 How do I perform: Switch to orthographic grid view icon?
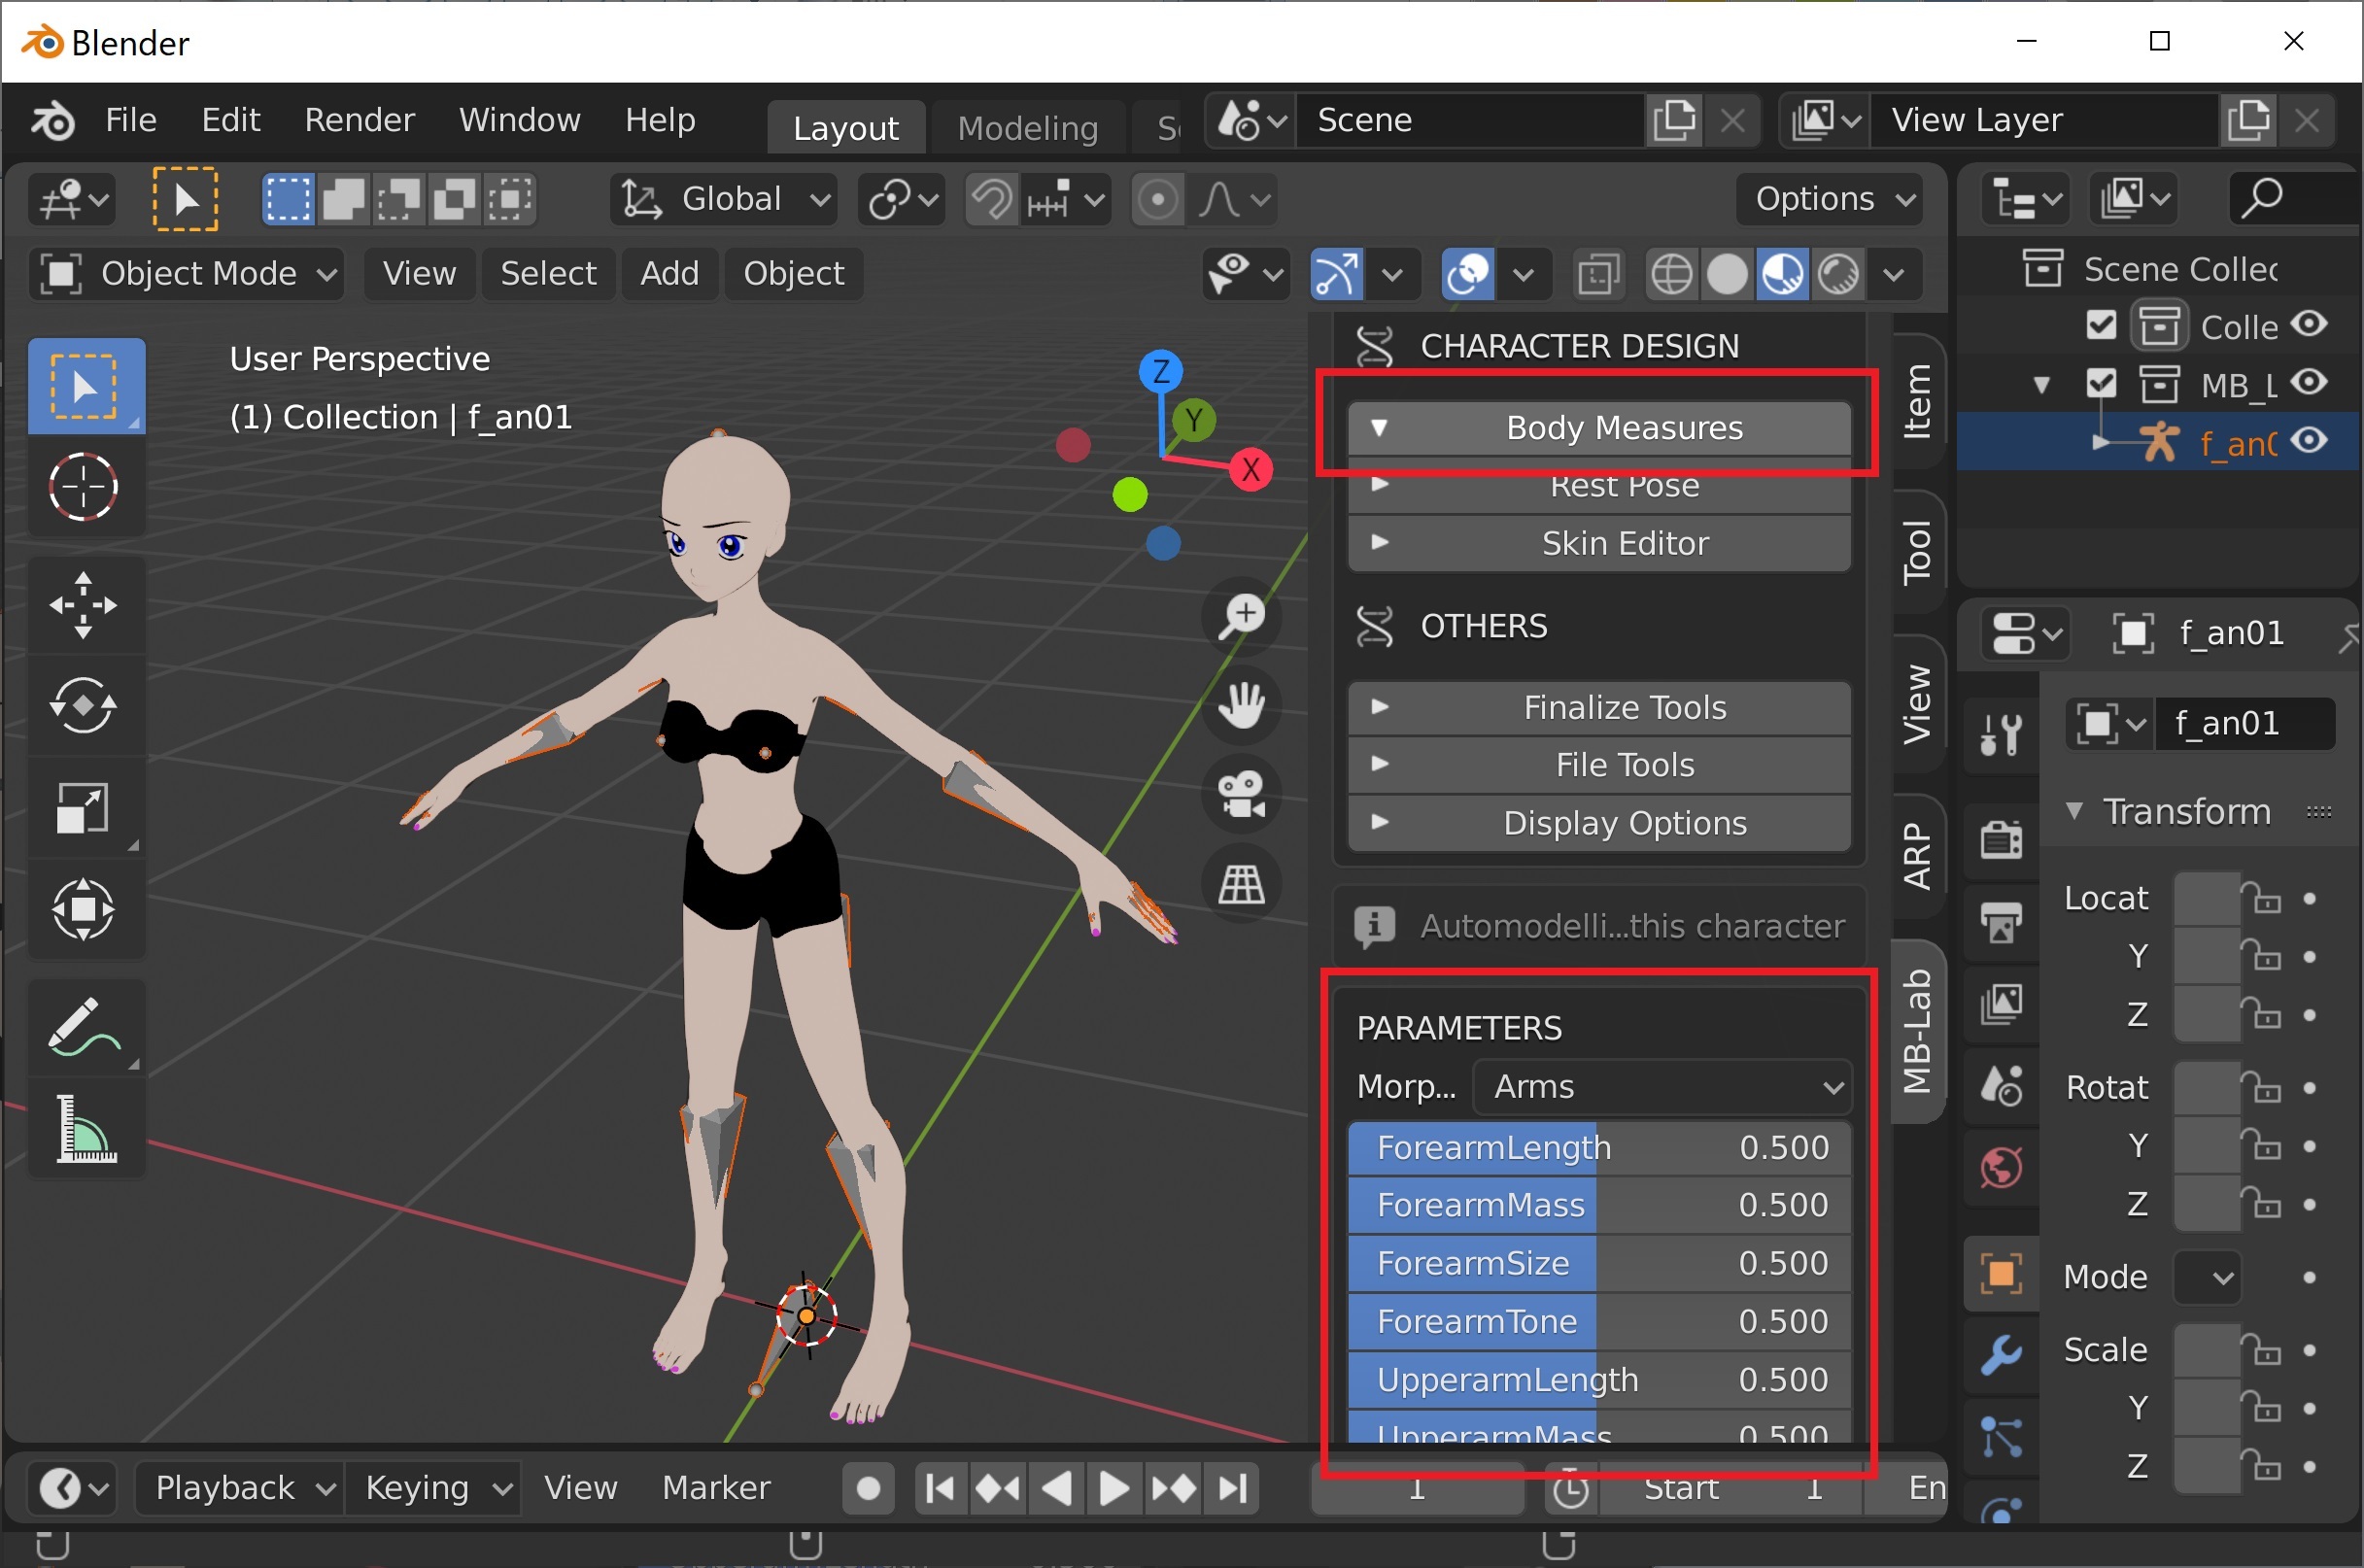pos(1242,885)
